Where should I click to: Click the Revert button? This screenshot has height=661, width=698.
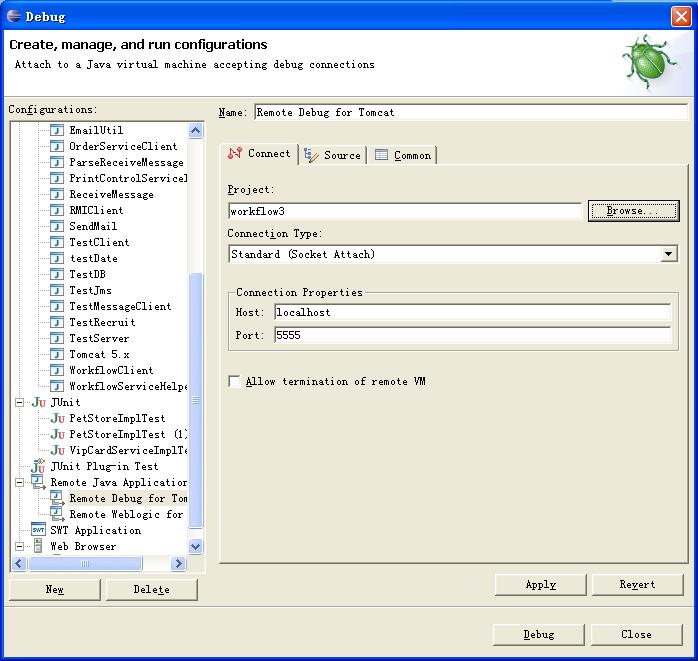[x=637, y=584]
